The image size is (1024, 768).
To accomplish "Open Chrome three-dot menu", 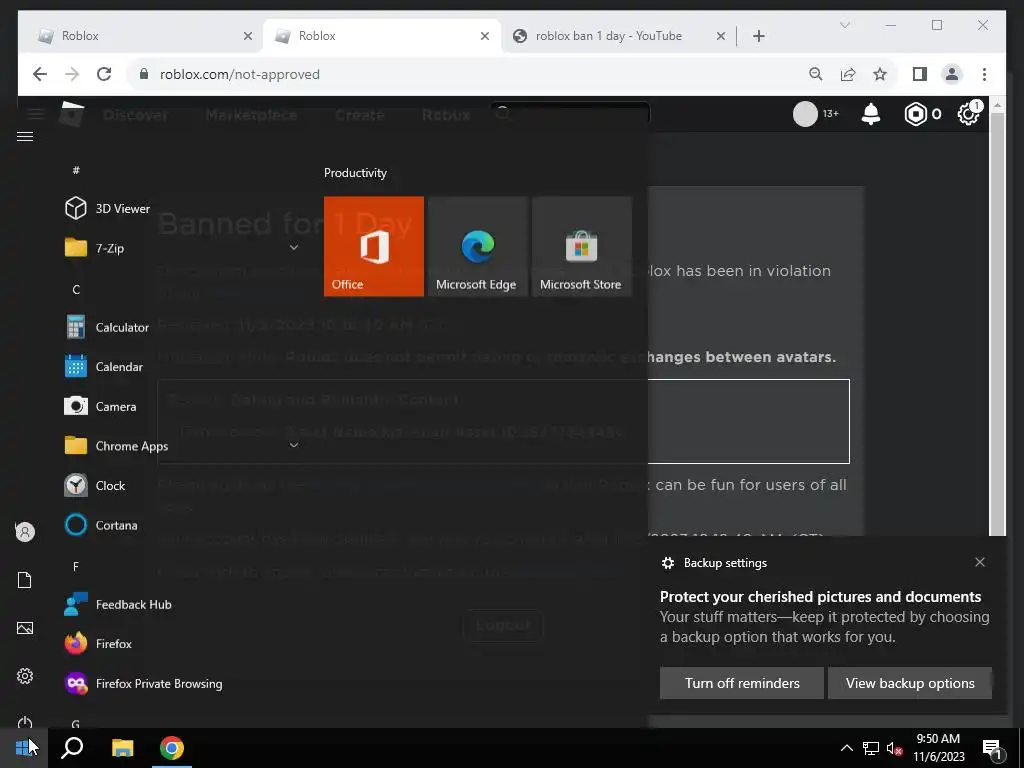I will click(984, 74).
